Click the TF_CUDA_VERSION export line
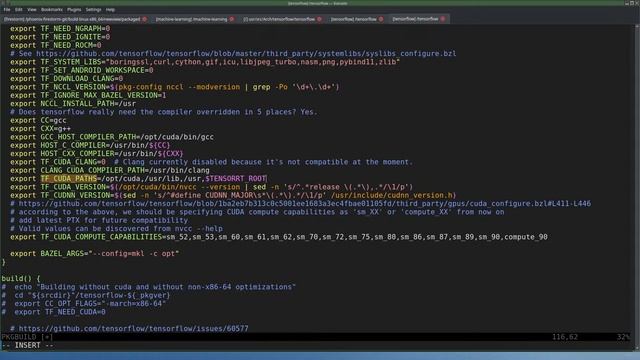The height and width of the screenshot is (360, 640). [x=211, y=187]
